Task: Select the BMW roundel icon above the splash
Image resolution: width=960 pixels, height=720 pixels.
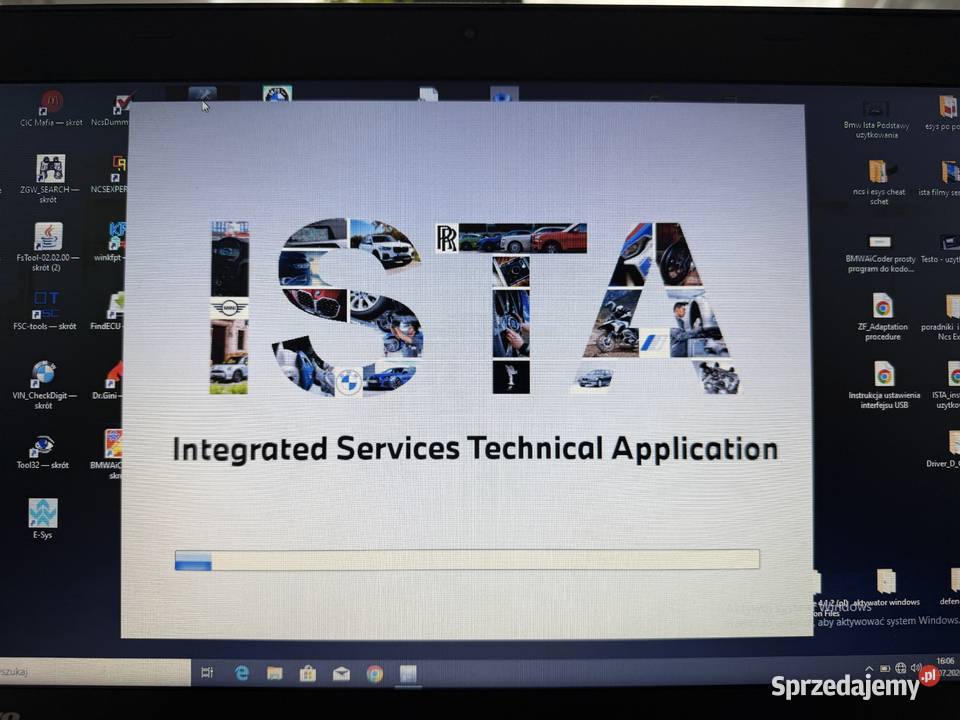Action: tap(277, 94)
